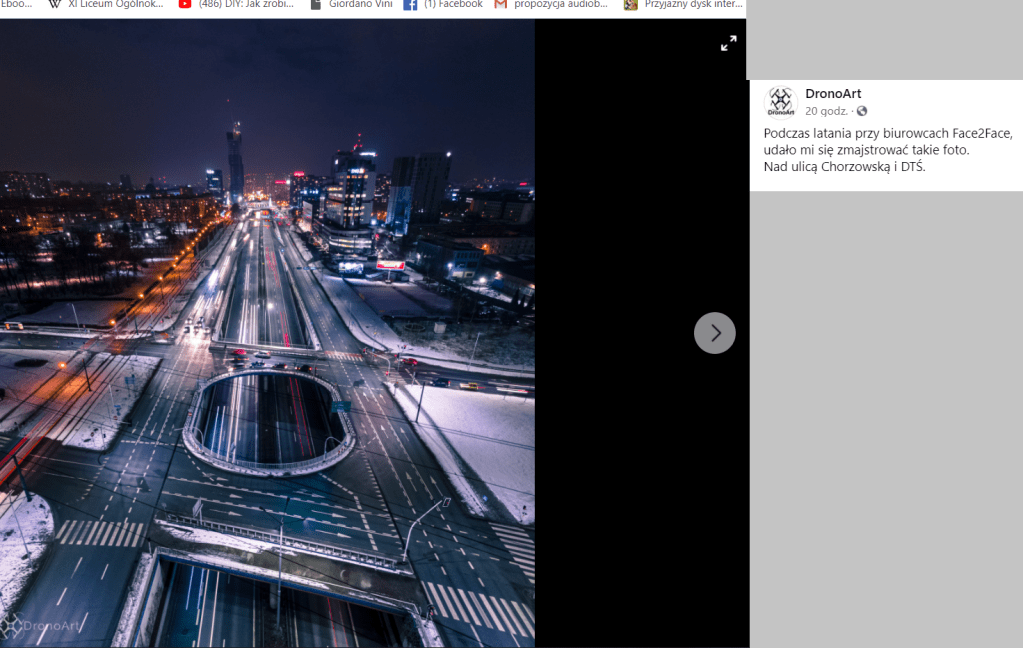Click the post caption about Face2Face
This screenshot has width=1023, height=648.
887,149
